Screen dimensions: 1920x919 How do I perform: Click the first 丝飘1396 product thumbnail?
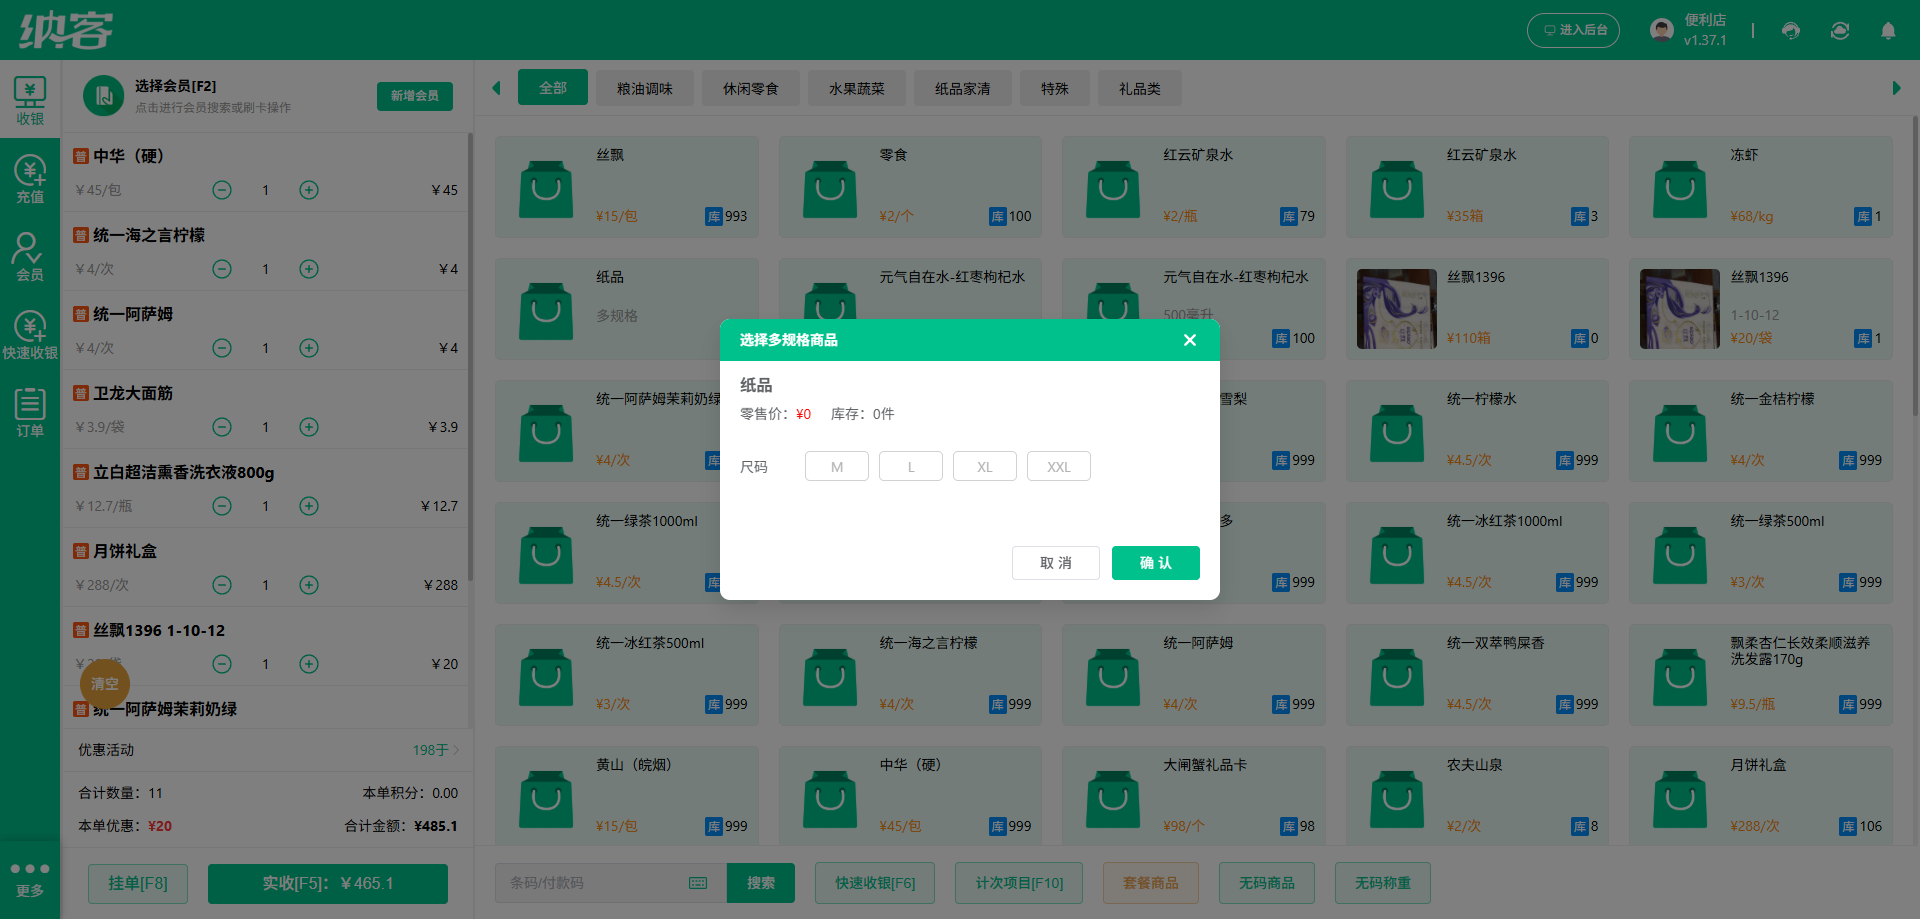click(x=1397, y=309)
